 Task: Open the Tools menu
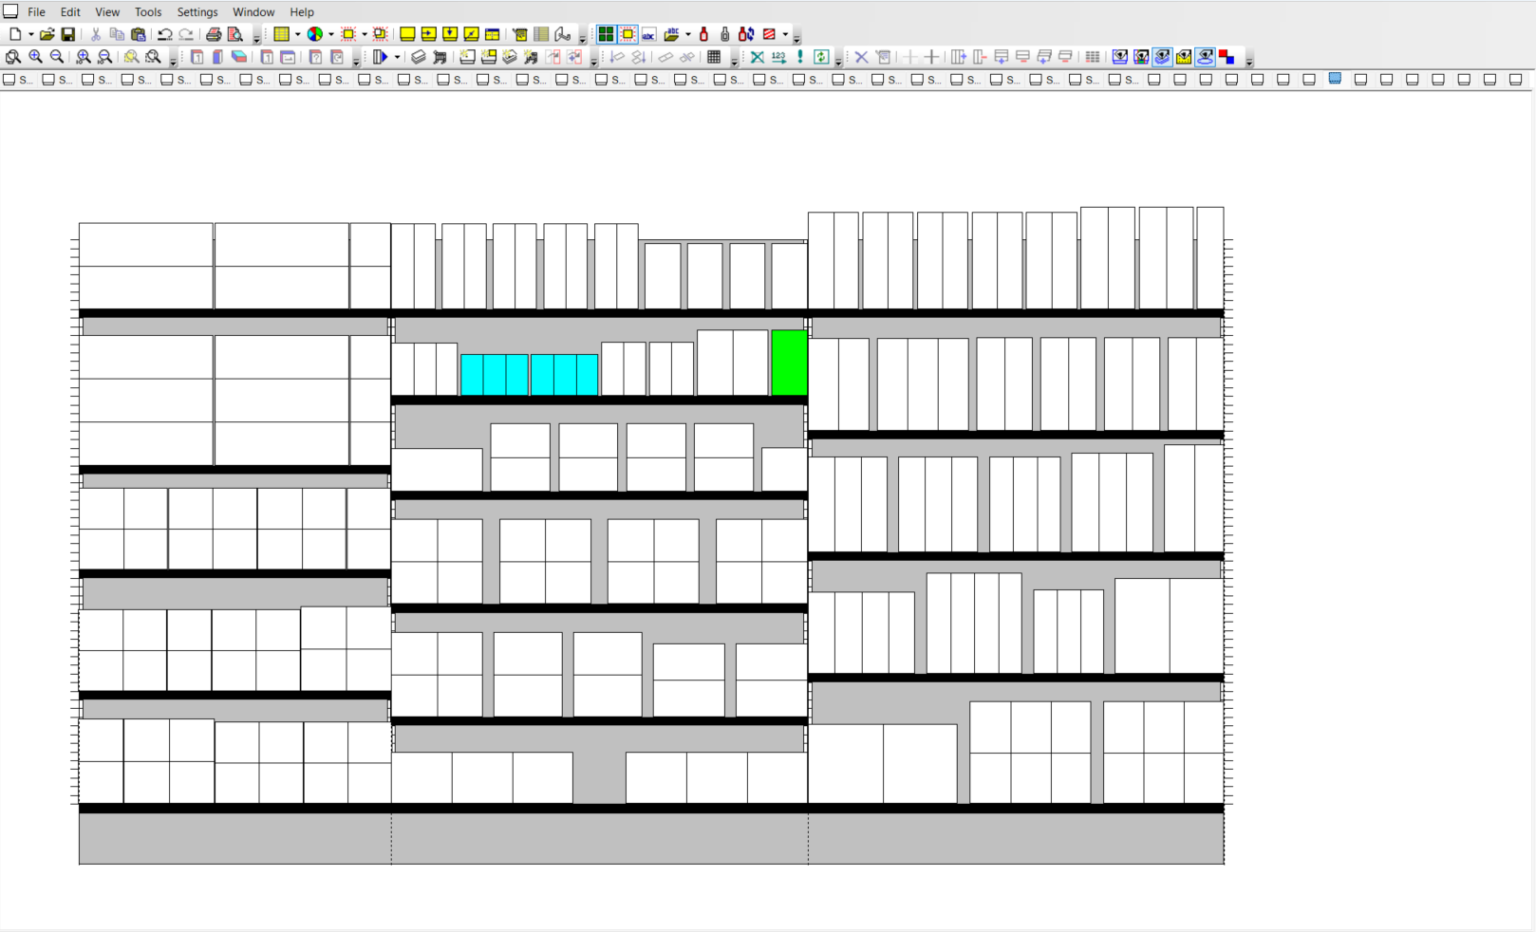point(148,12)
